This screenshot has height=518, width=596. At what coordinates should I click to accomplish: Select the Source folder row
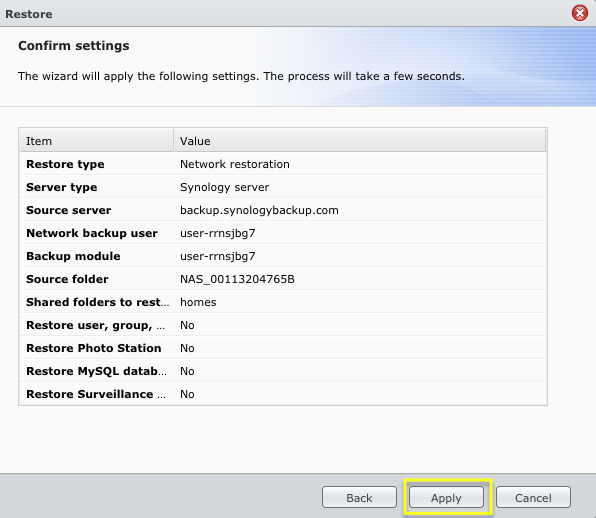pos(283,279)
